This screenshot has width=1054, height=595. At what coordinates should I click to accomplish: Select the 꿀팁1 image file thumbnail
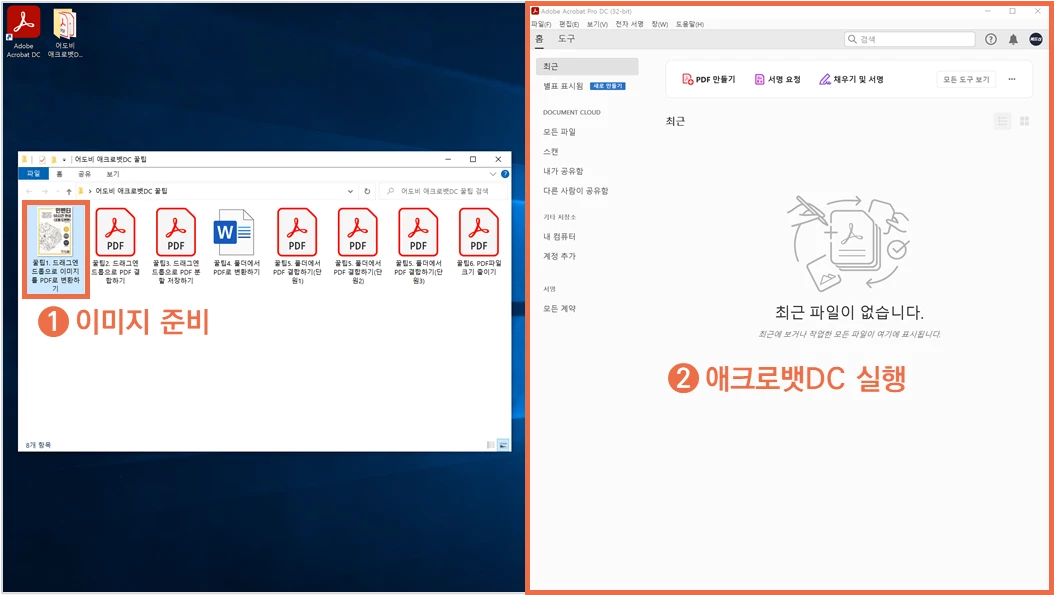[56, 249]
